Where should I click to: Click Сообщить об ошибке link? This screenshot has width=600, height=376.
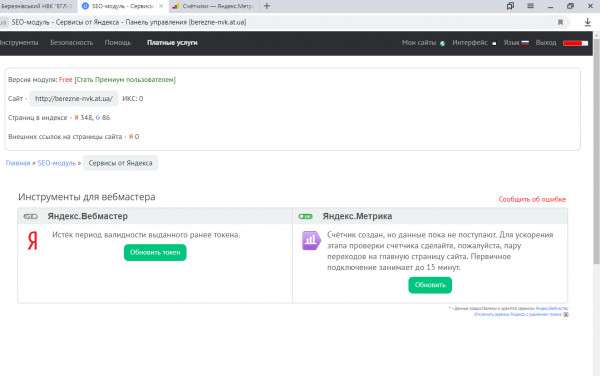point(532,199)
